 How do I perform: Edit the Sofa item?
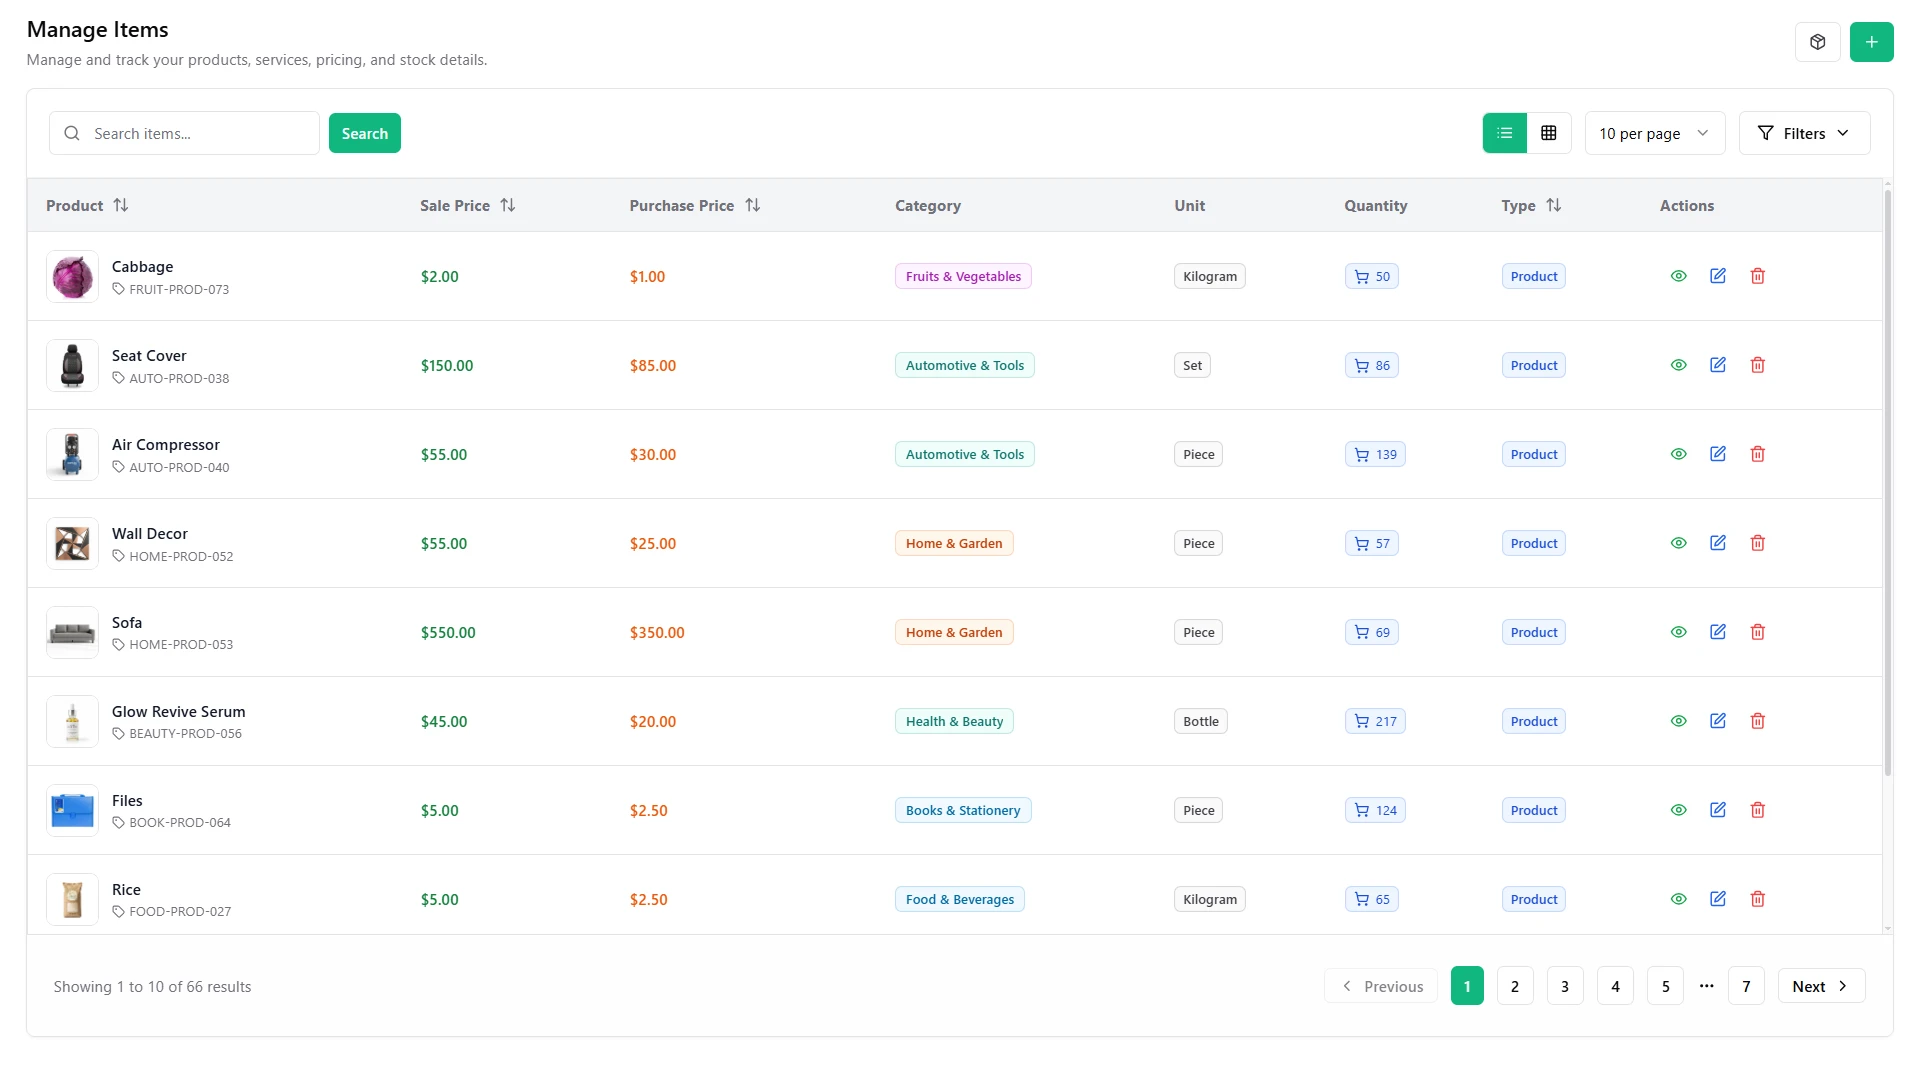pos(1718,632)
